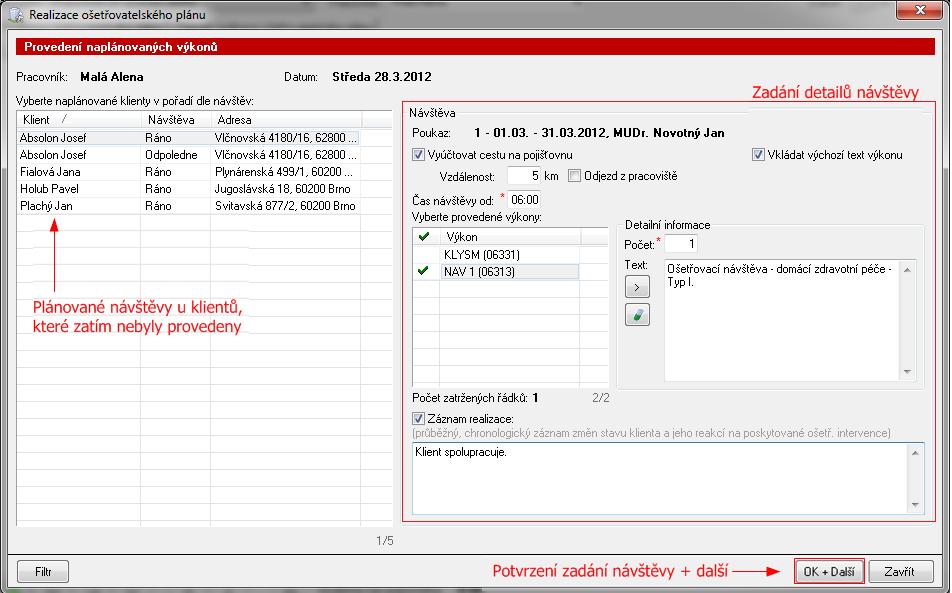Viewport: 952px width, 593px height.
Task: Enable Odjezd z pracoviště checkbox
Action: tap(574, 176)
